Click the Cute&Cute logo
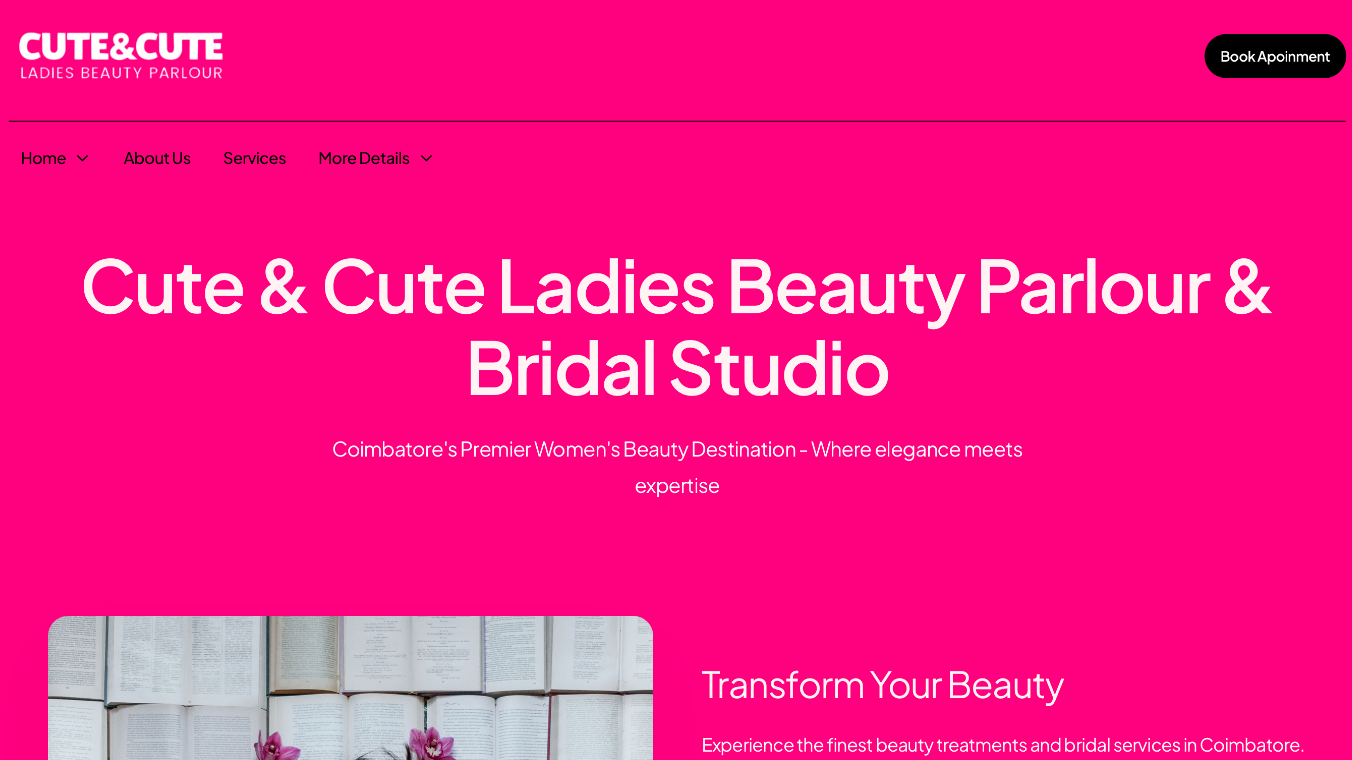 [120, 47]
